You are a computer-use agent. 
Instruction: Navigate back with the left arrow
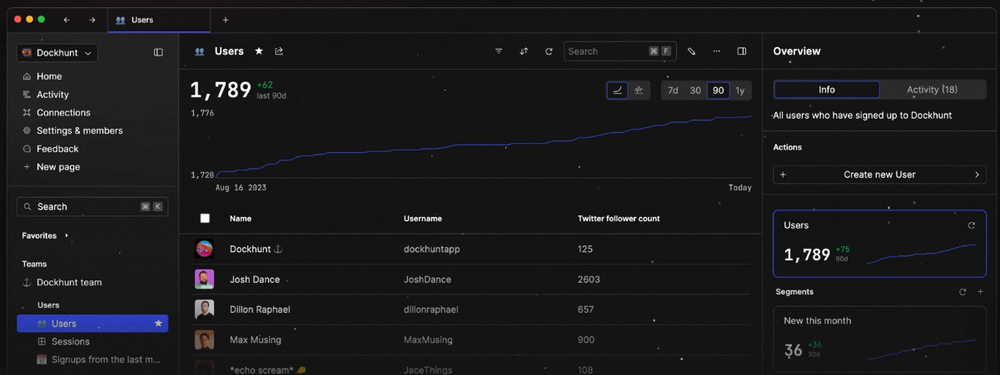(x=67, y=20)
